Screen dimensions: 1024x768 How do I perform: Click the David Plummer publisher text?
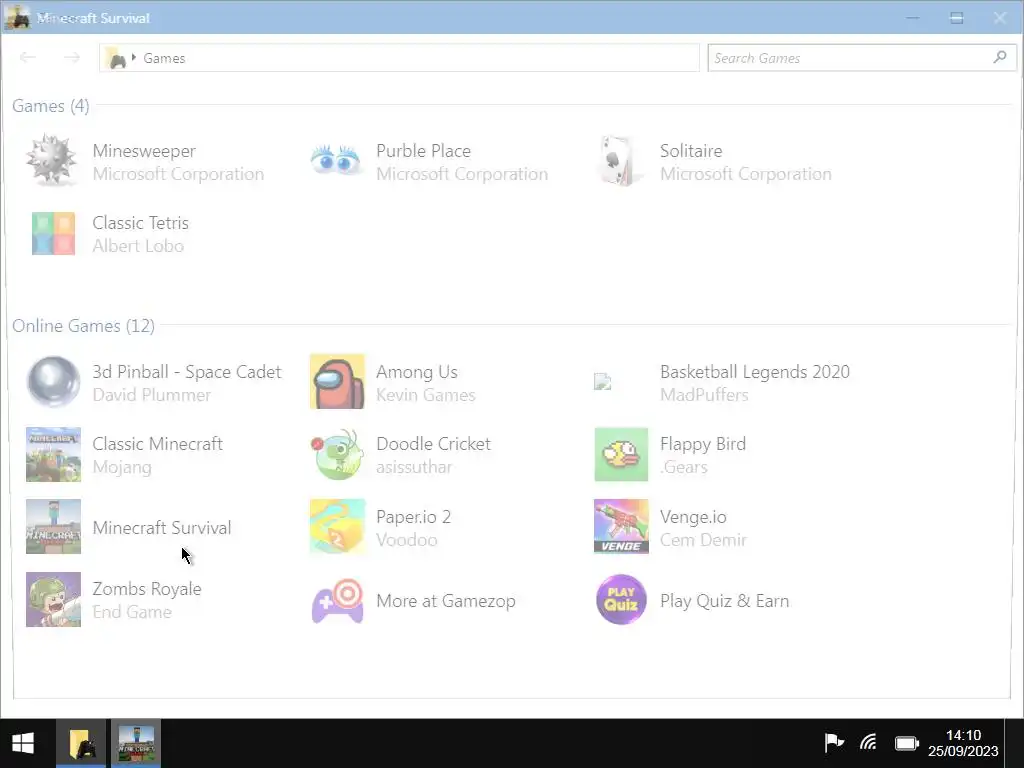click(x=152, y=394)
